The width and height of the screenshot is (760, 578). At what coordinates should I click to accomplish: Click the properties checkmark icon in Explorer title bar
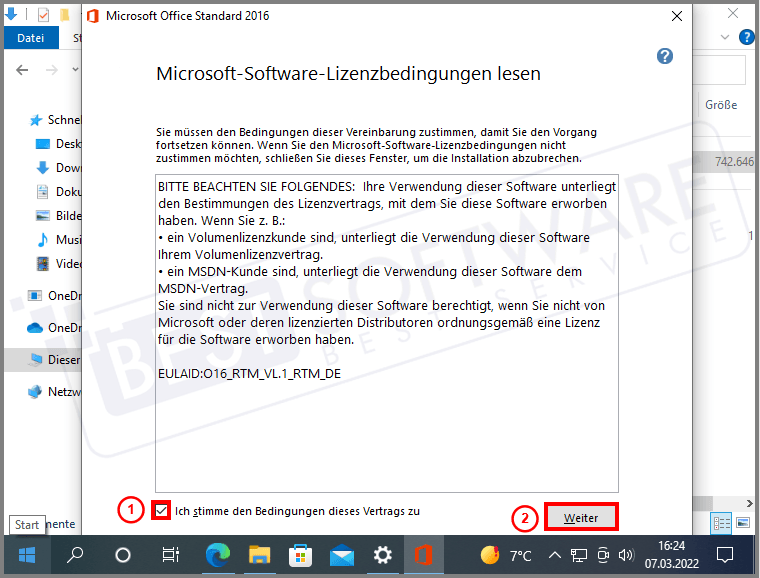[43, 15]
